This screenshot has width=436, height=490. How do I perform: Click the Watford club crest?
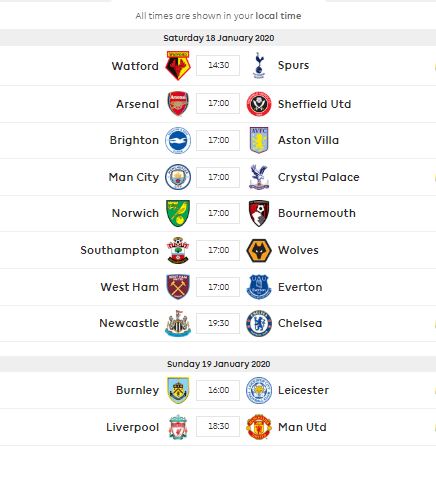tap(178, 65)
